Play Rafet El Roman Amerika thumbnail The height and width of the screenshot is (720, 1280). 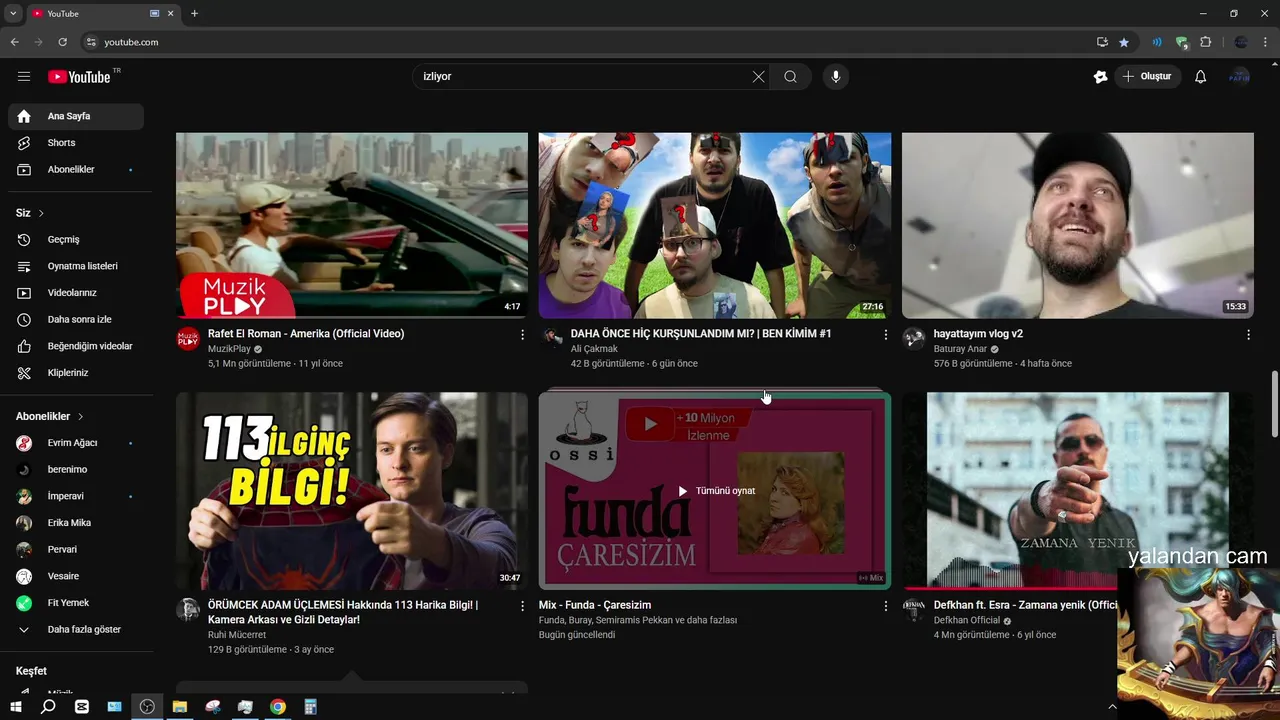click(x=352, y=225)
